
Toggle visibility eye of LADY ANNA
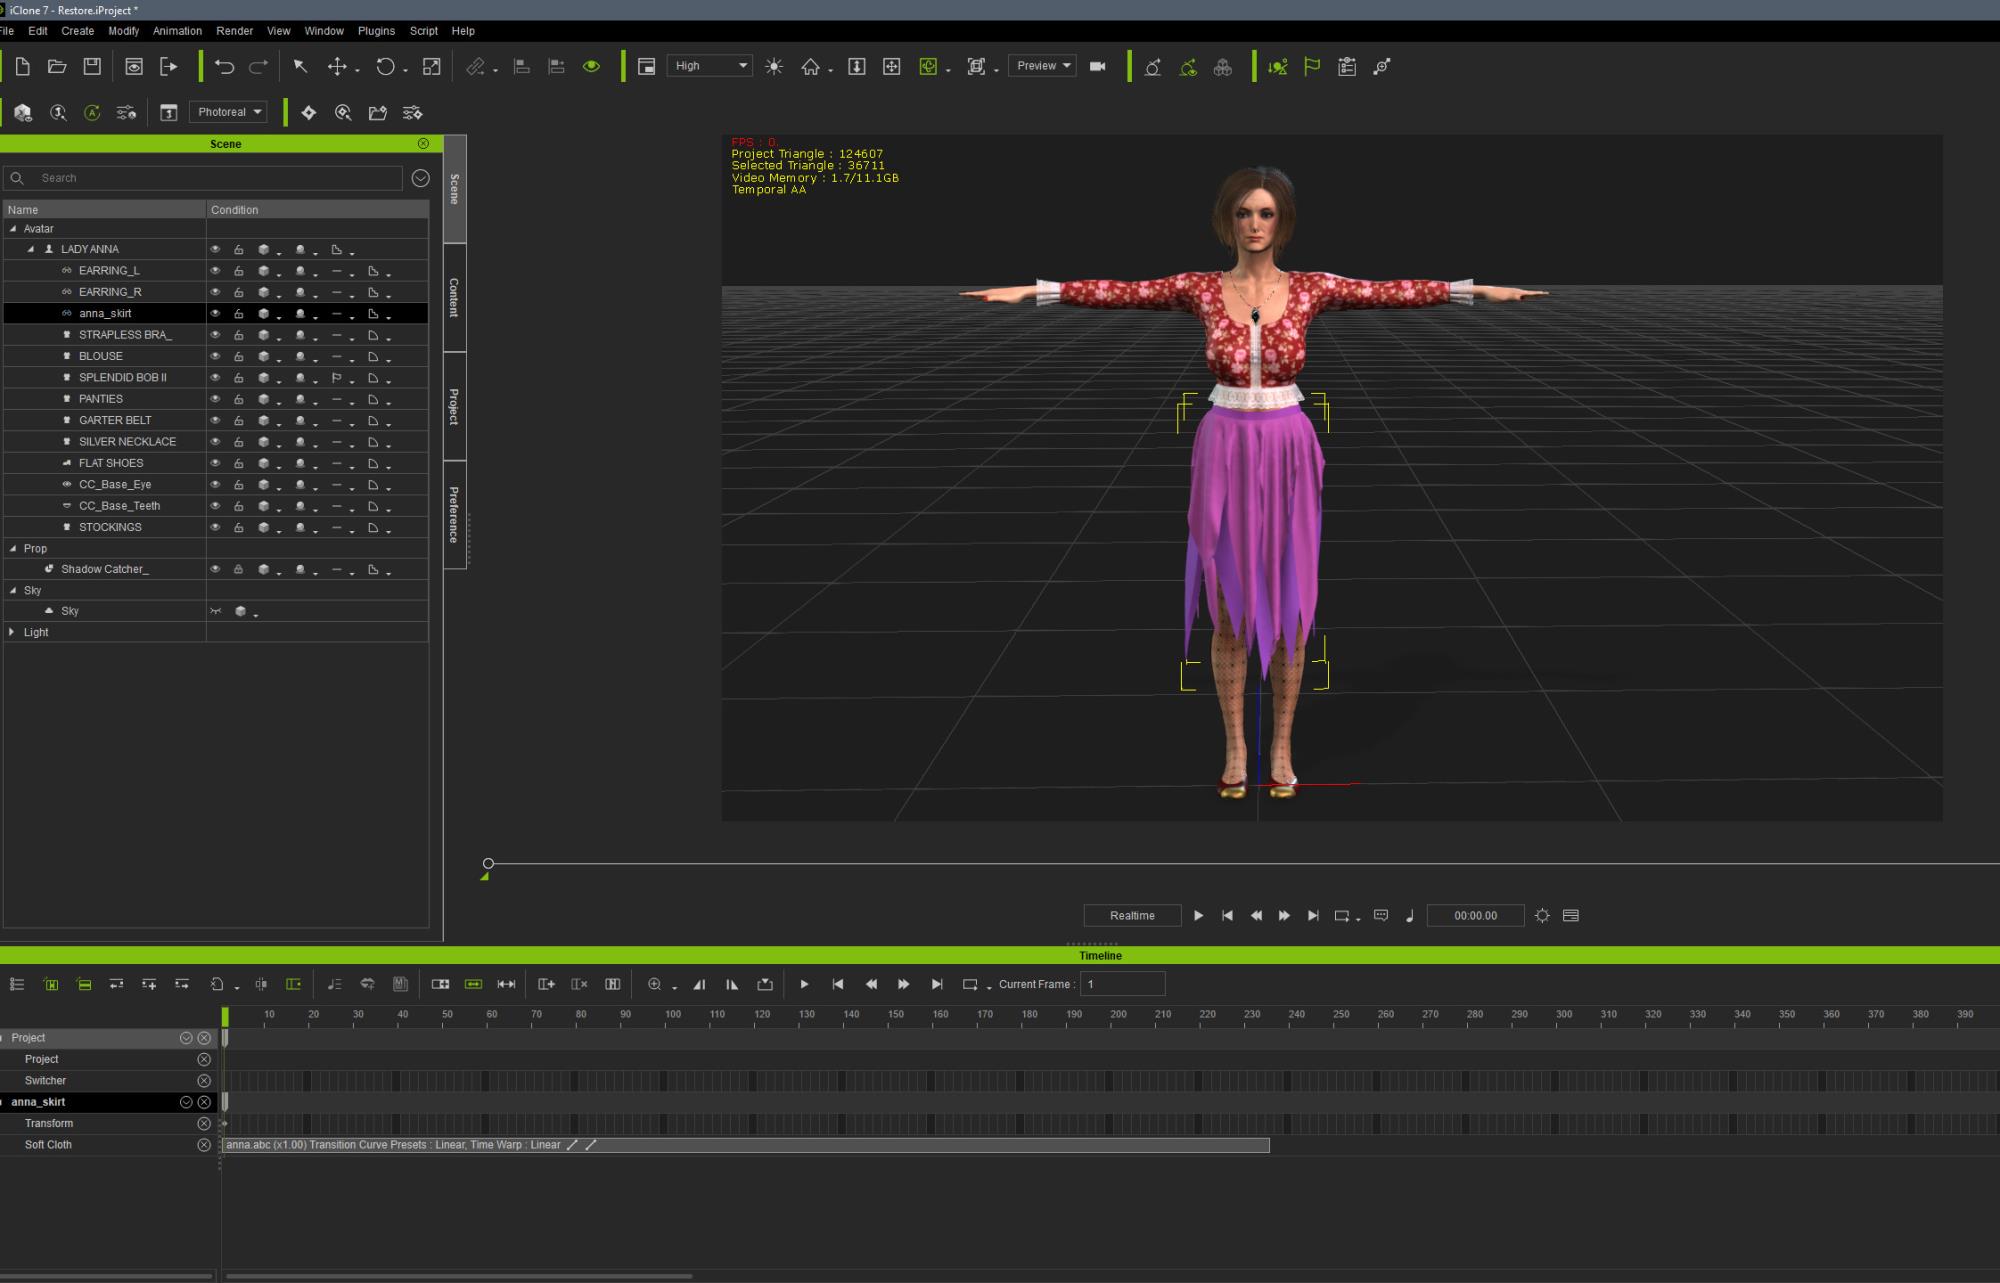(x=214, y=249)
